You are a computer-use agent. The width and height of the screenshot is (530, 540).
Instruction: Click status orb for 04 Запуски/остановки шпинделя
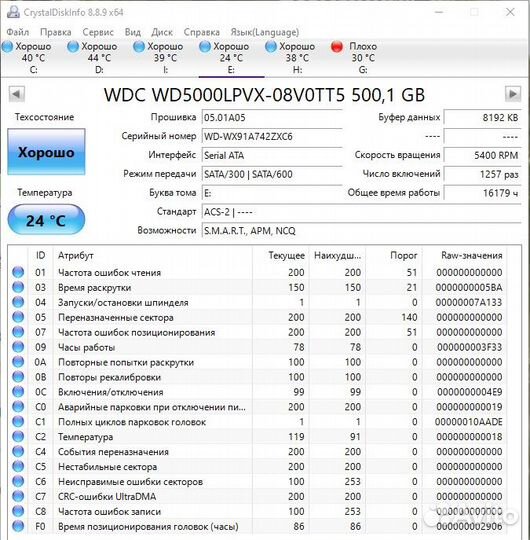click(x=18, y=302)
